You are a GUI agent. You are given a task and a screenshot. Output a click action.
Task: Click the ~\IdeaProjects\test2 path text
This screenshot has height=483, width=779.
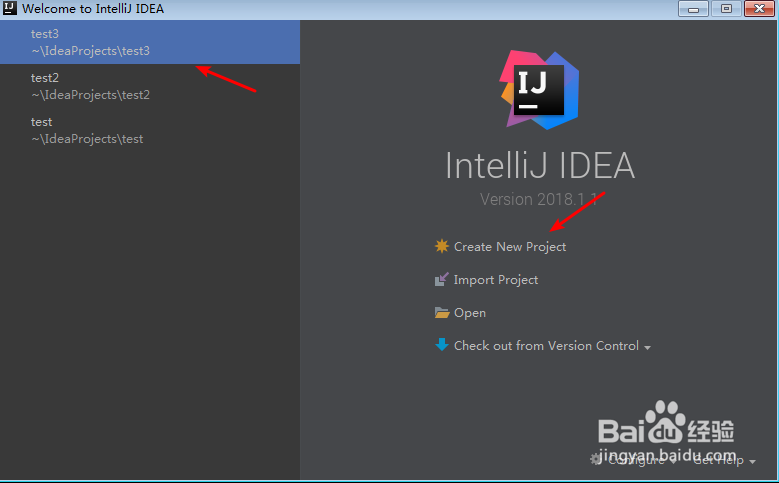(x=90, y=95)
